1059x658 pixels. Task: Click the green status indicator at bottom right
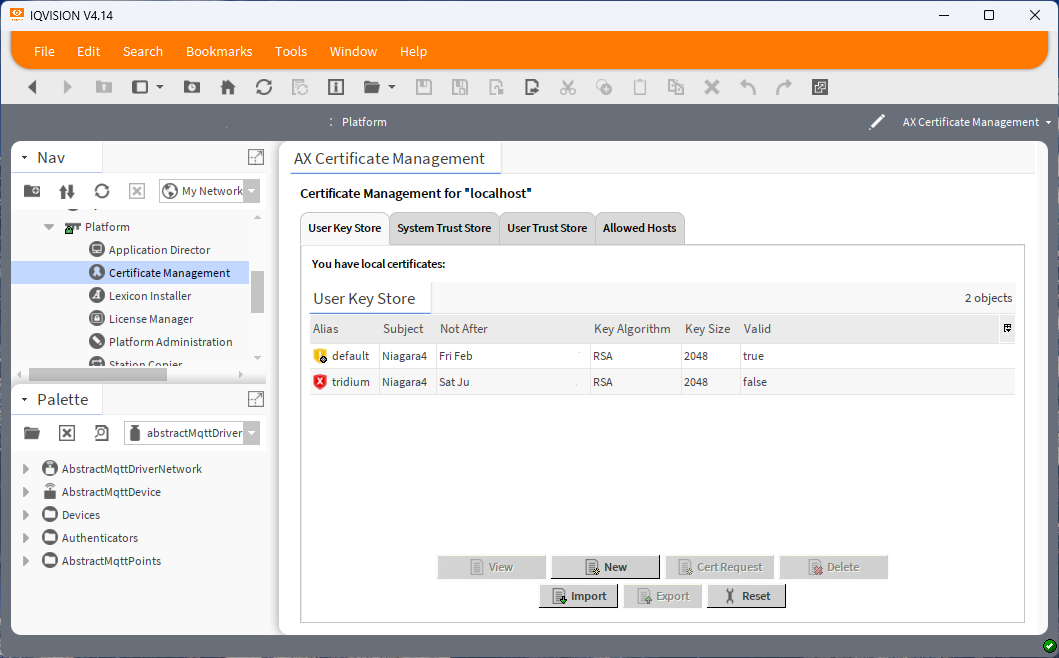coord(1047,647)
